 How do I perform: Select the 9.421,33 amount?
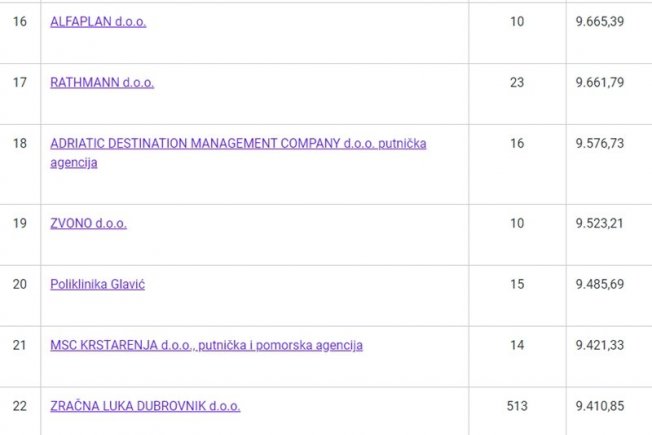point(599,346)
